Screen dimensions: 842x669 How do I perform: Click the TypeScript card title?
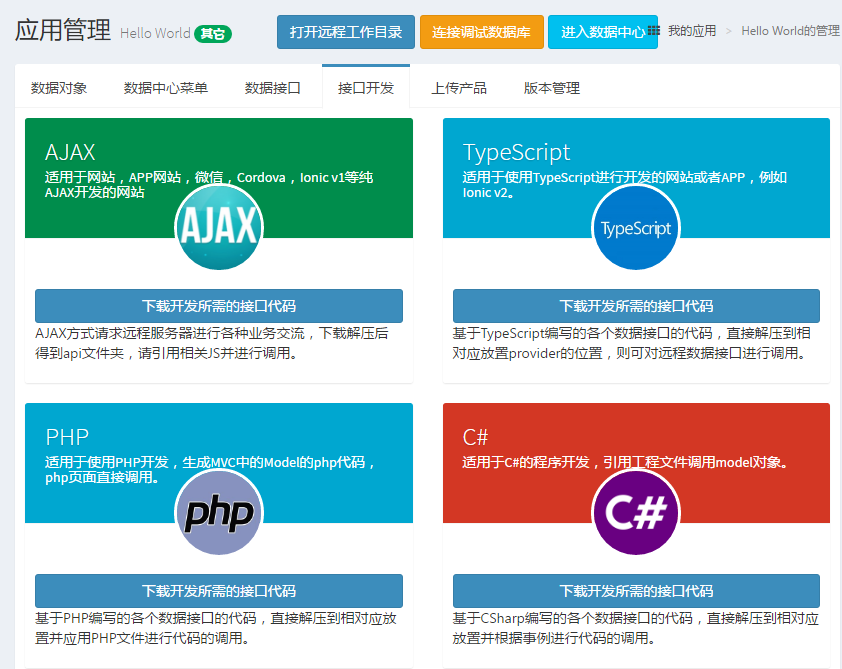coord(516,152)
